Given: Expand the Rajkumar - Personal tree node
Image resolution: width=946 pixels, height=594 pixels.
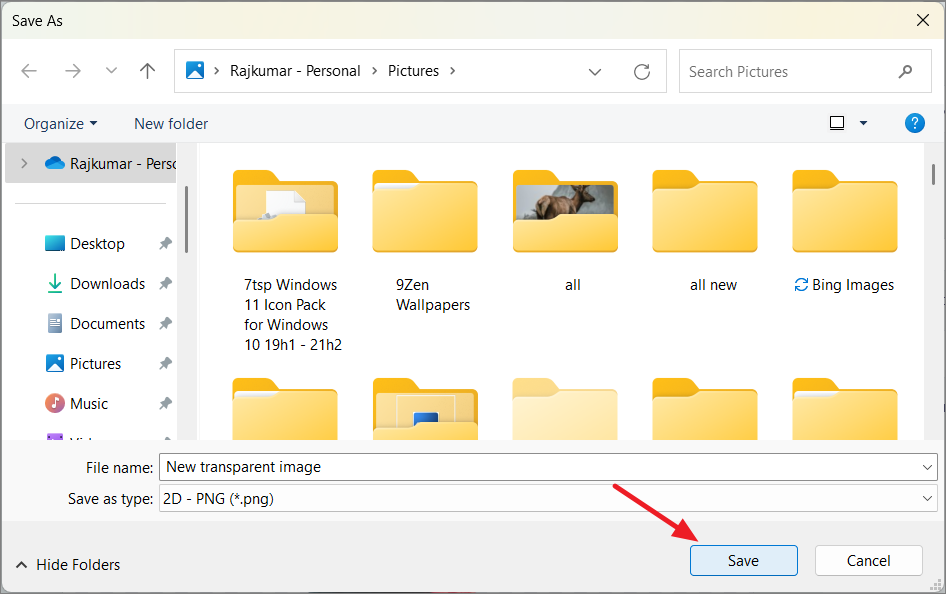Looking at the screenshot, I should pos(24,163).
